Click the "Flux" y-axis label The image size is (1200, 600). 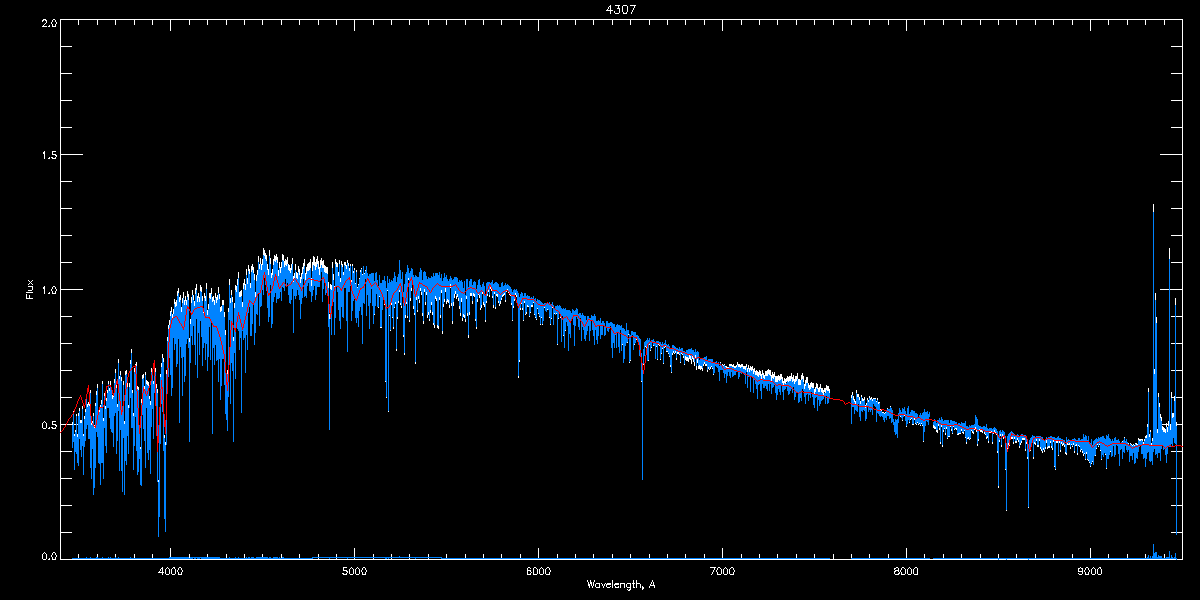[x=30, y=289]
